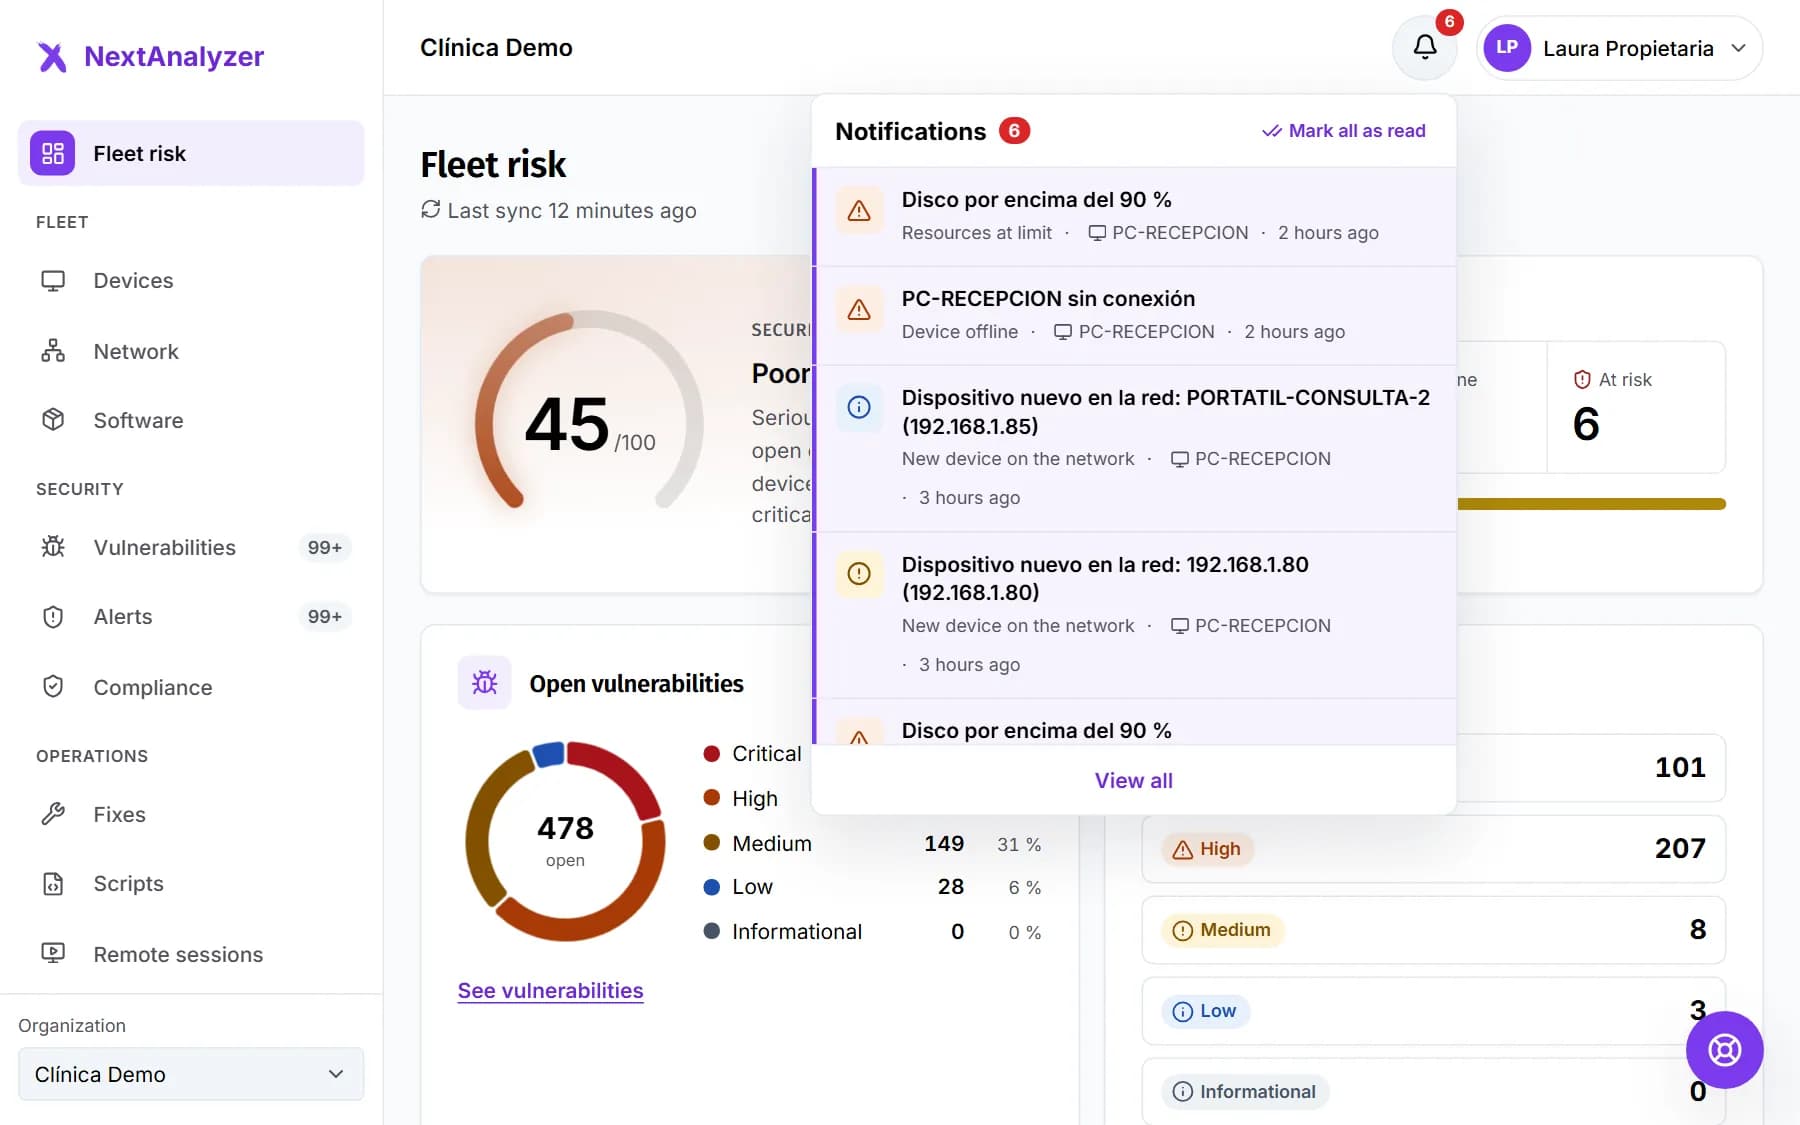Image resolution: width=1800 pixels, height=1125 pixels.
Task: Click the Fleet risk dashboard icon
Action: point(52,153)
